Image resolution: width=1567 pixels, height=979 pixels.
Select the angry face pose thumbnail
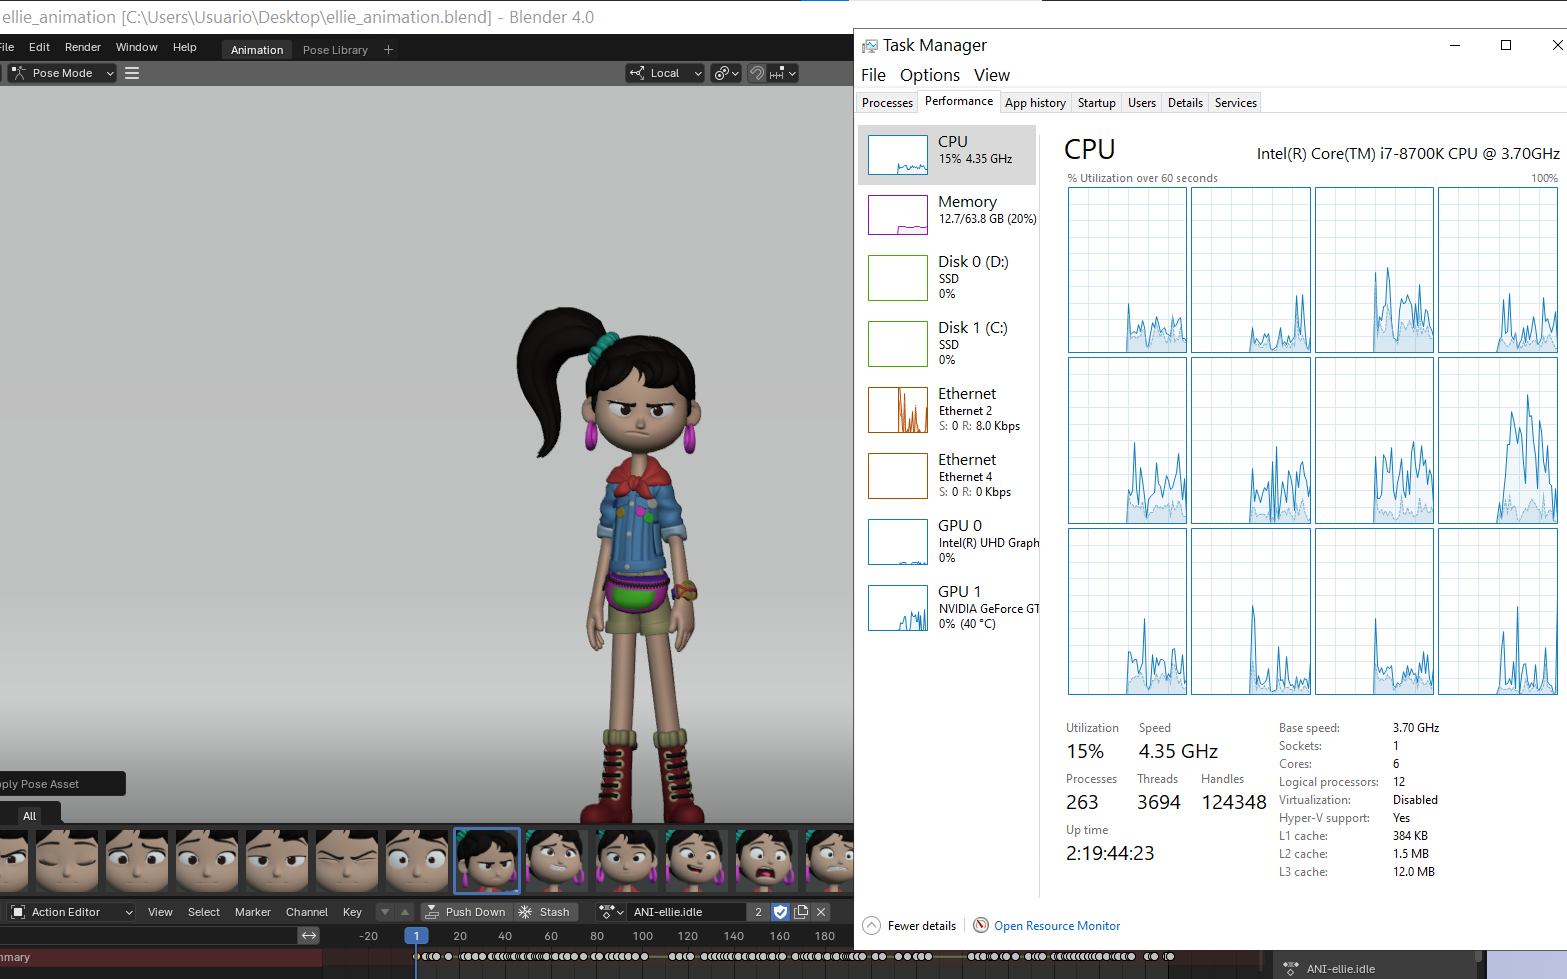point(487,860)
